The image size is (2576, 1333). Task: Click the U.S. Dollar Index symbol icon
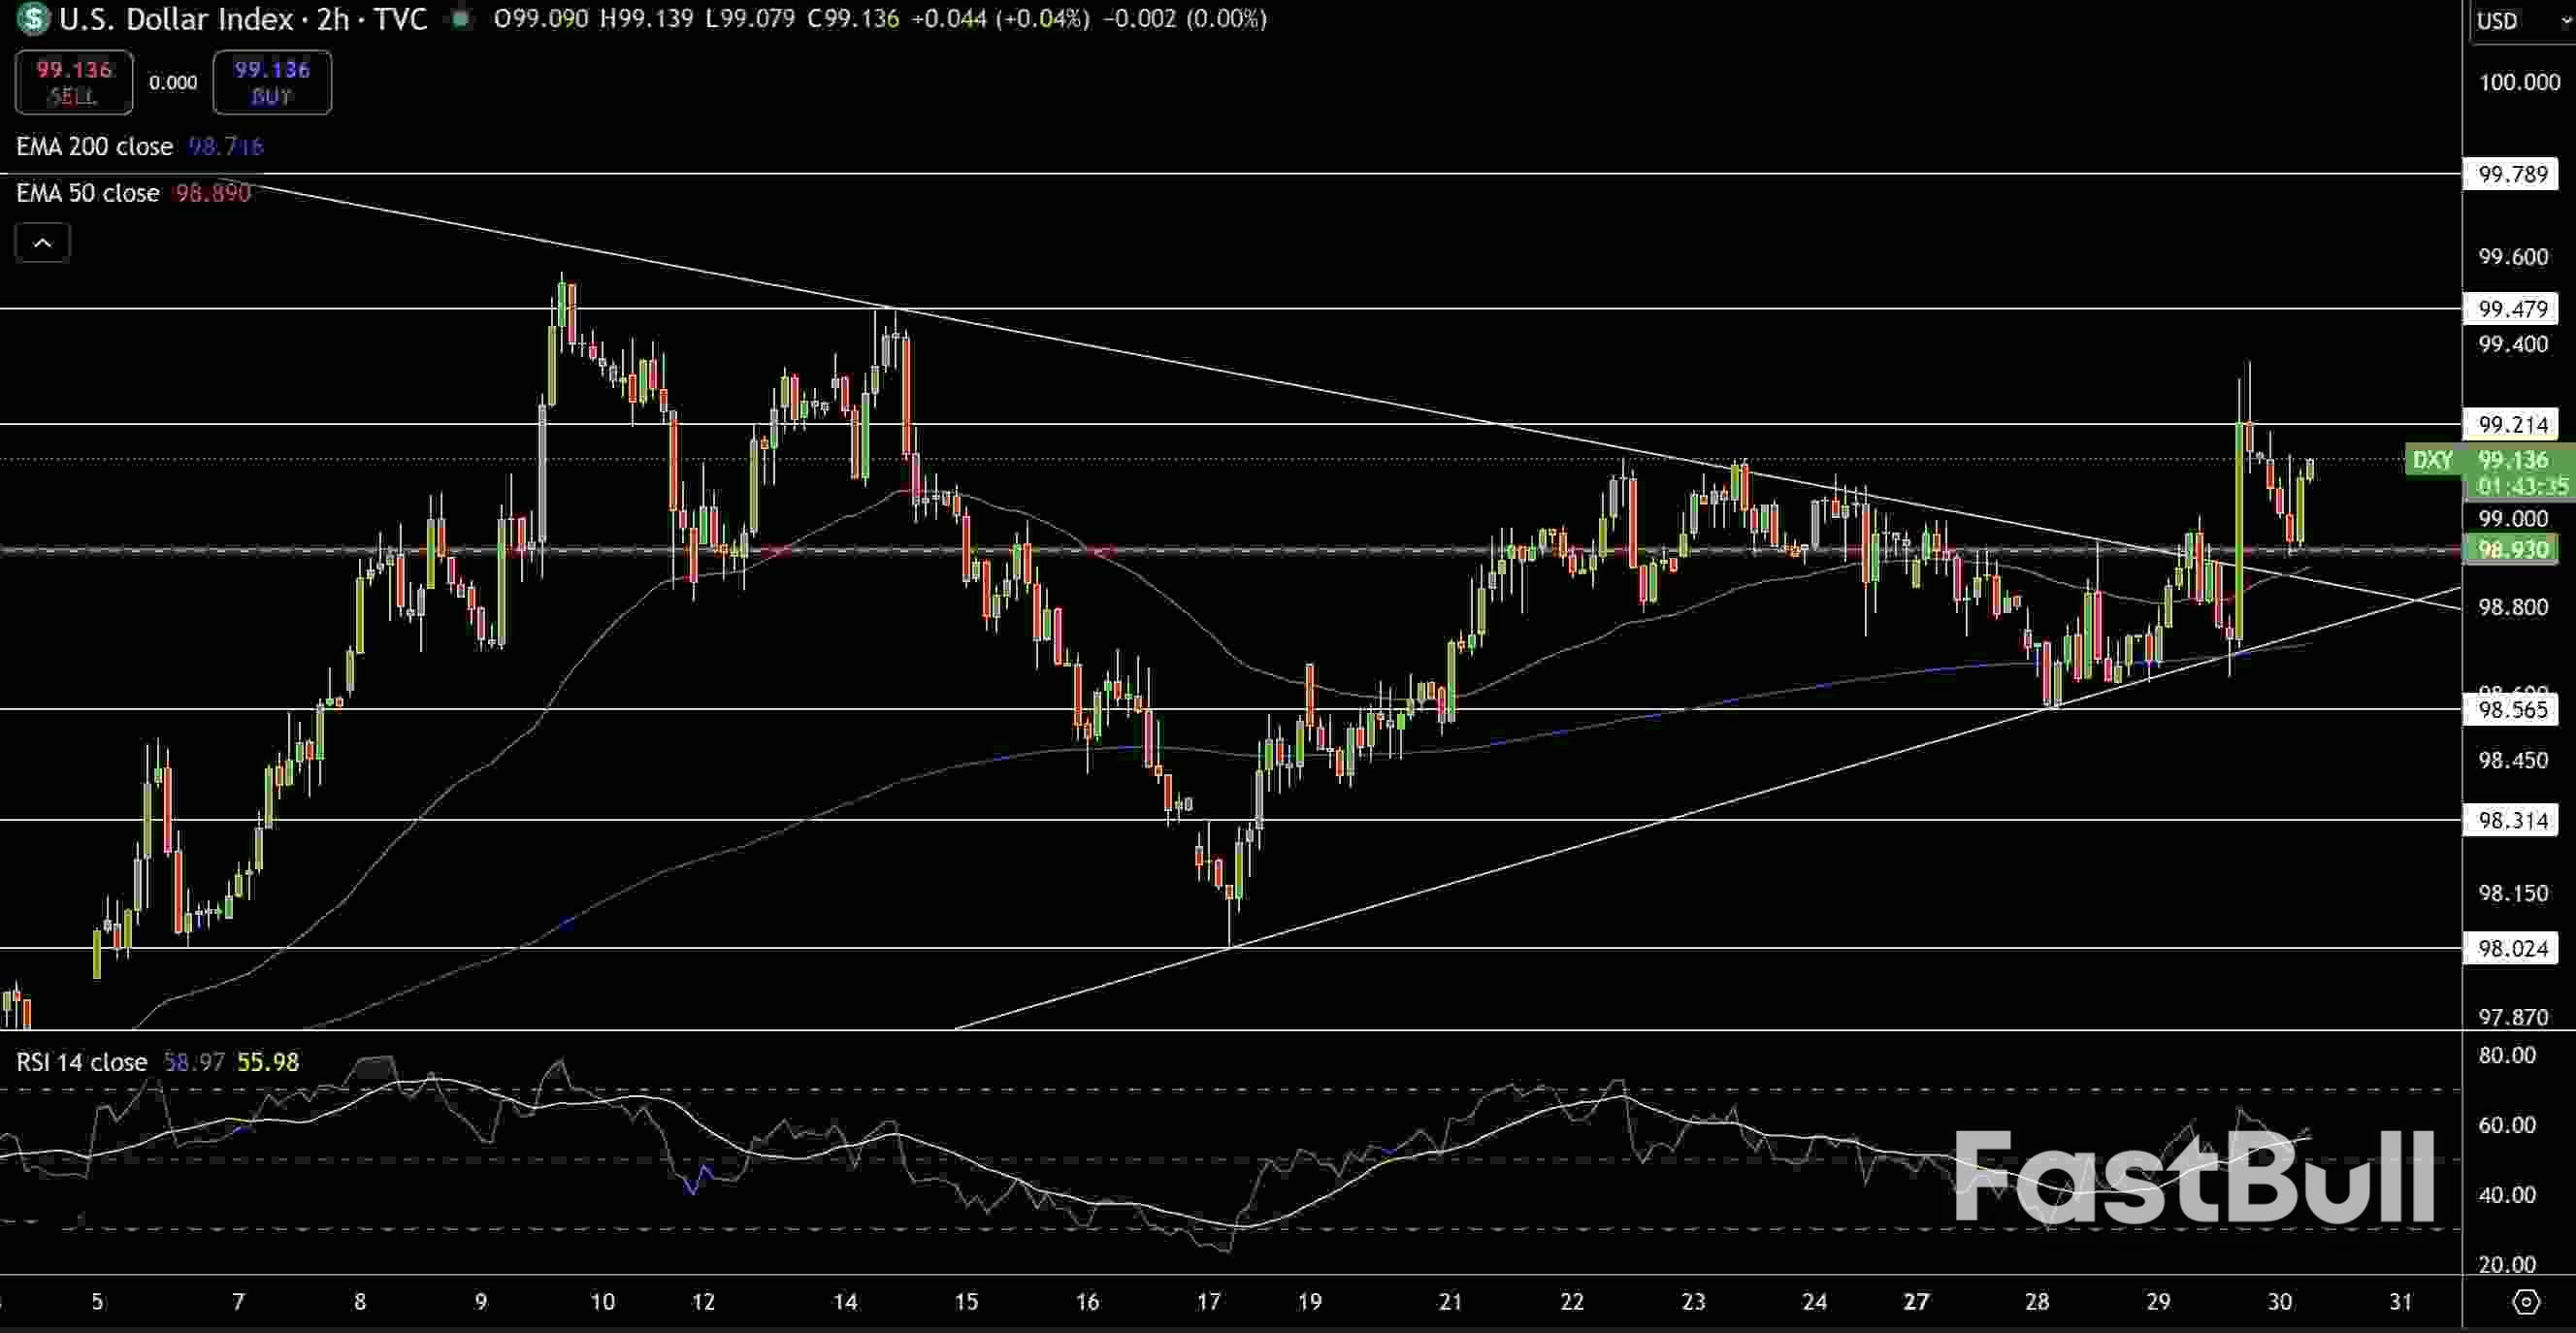[x=33, y=19]
